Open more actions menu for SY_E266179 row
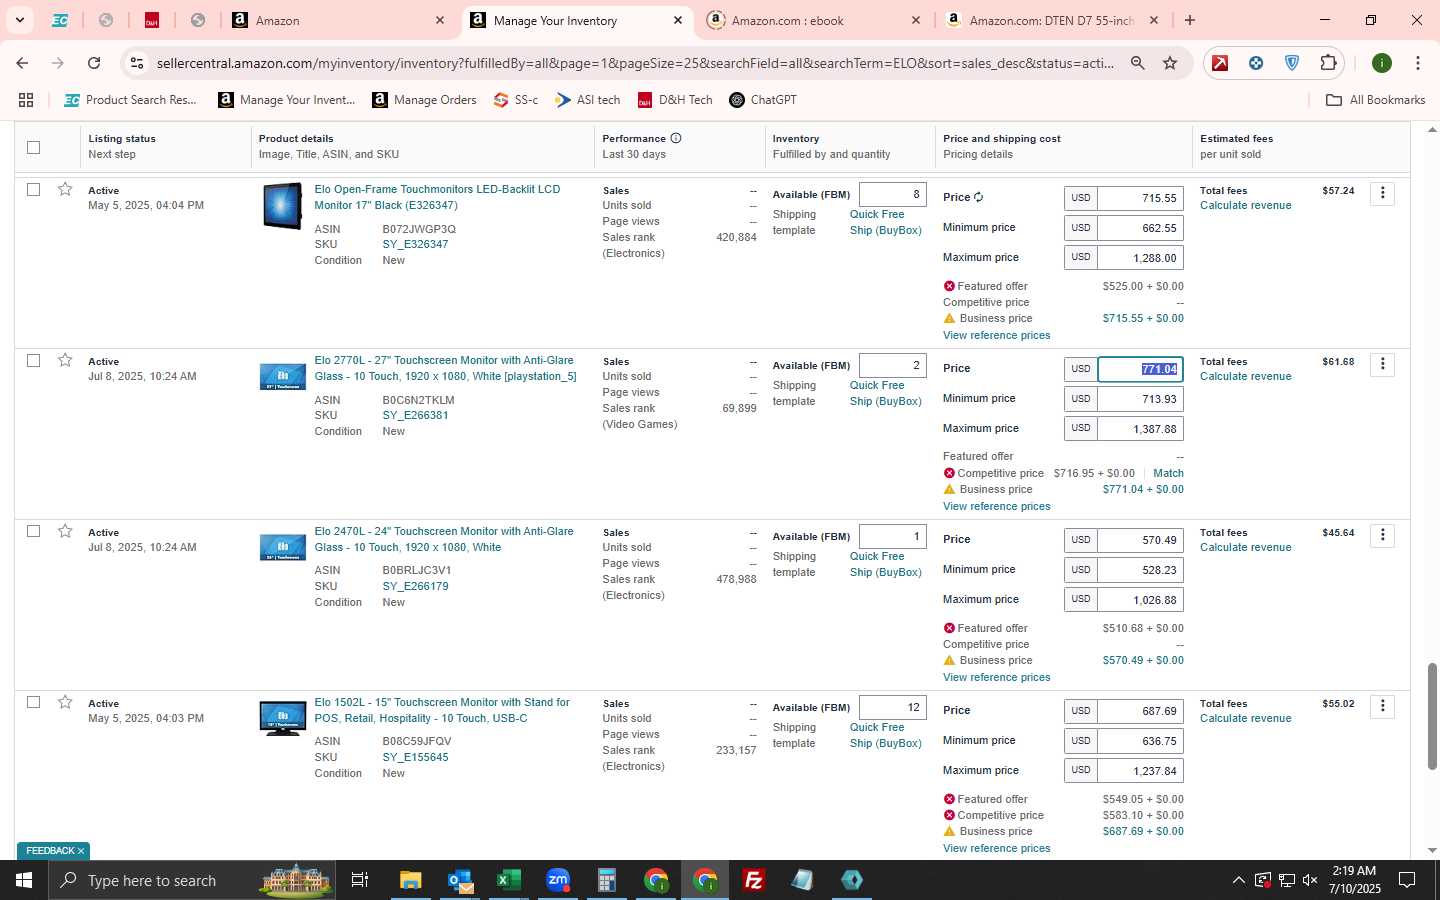1440x900 pixels. click(x=1382, y=535)
